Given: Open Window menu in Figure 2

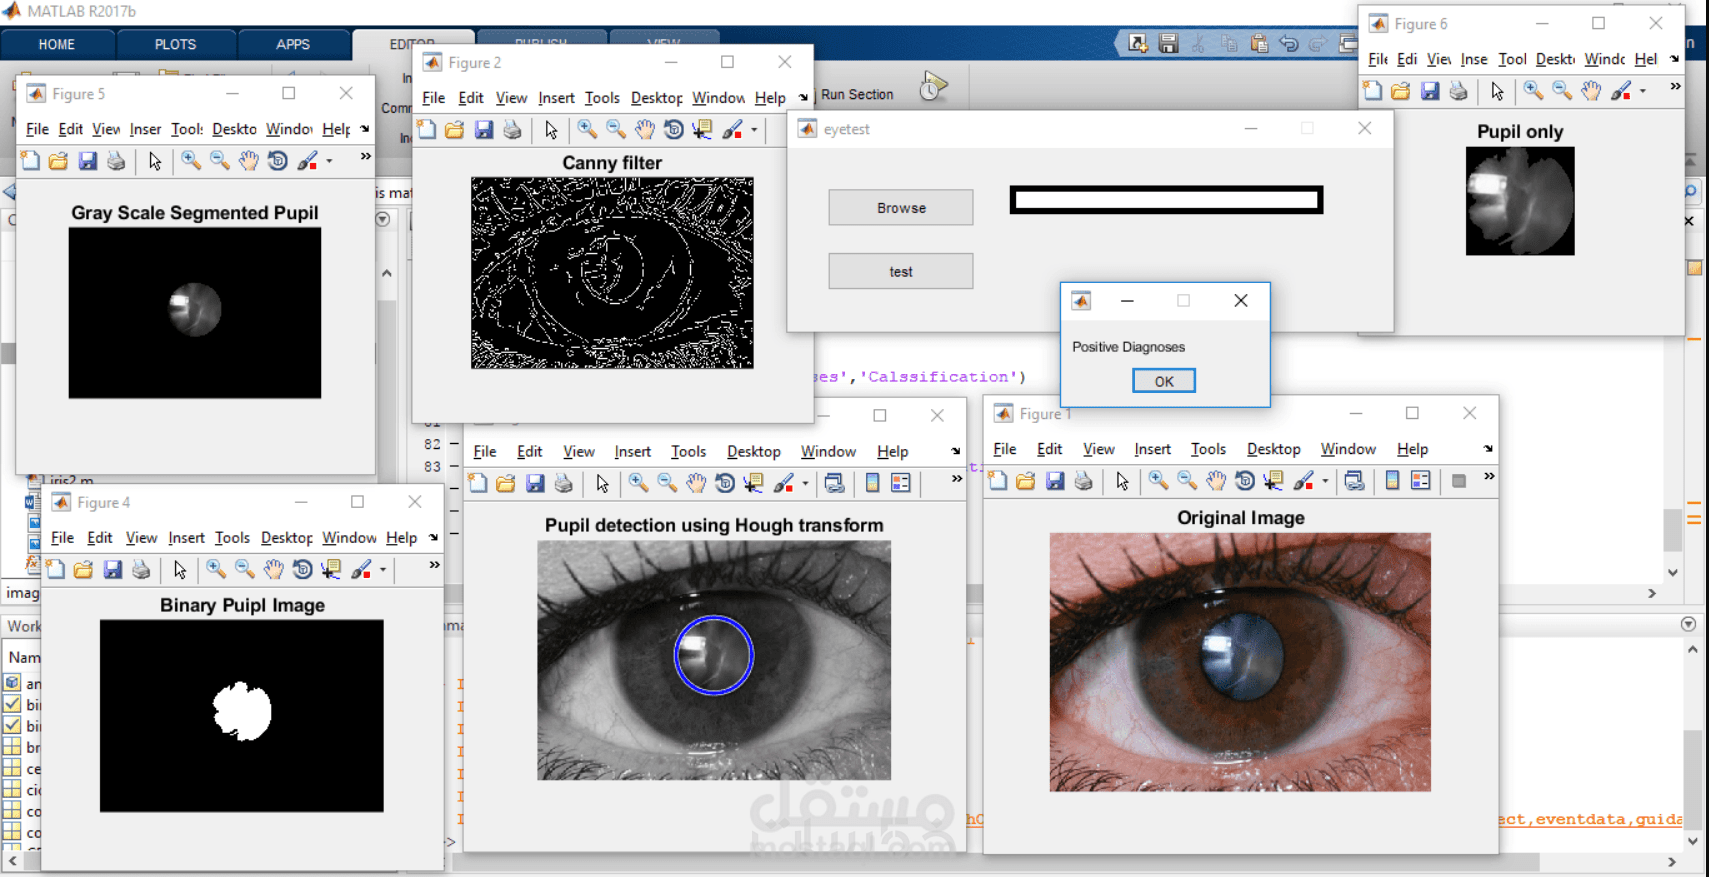Looking at the screenshot, I should click(x=718, y=98).
